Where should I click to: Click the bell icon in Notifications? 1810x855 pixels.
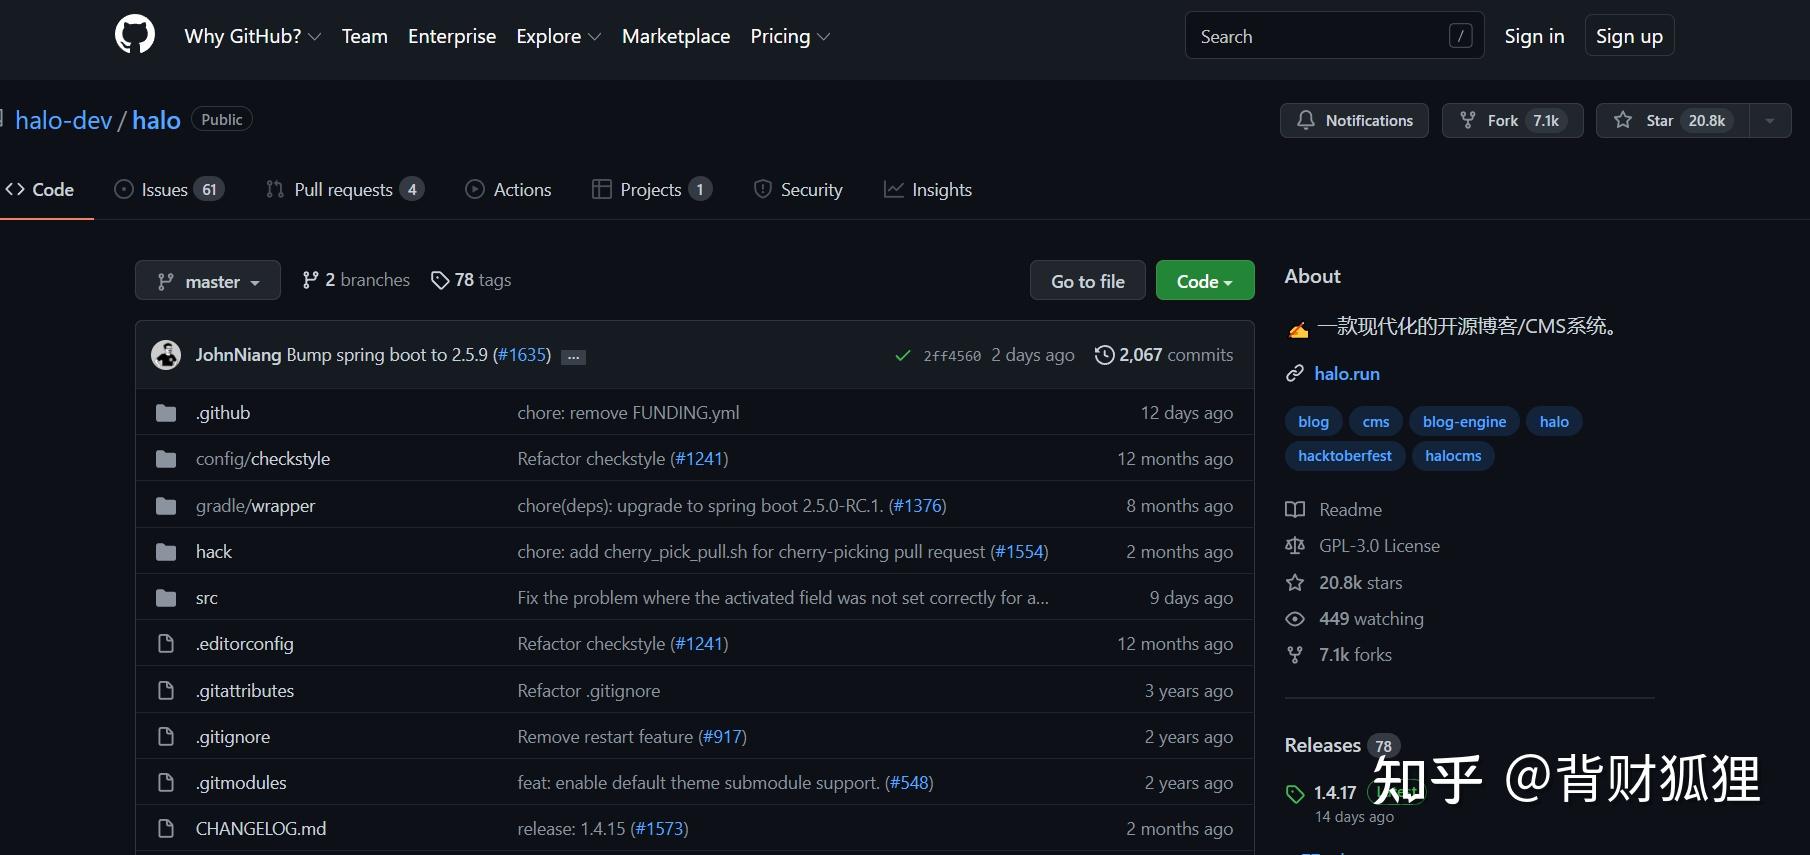[1306, 120]
